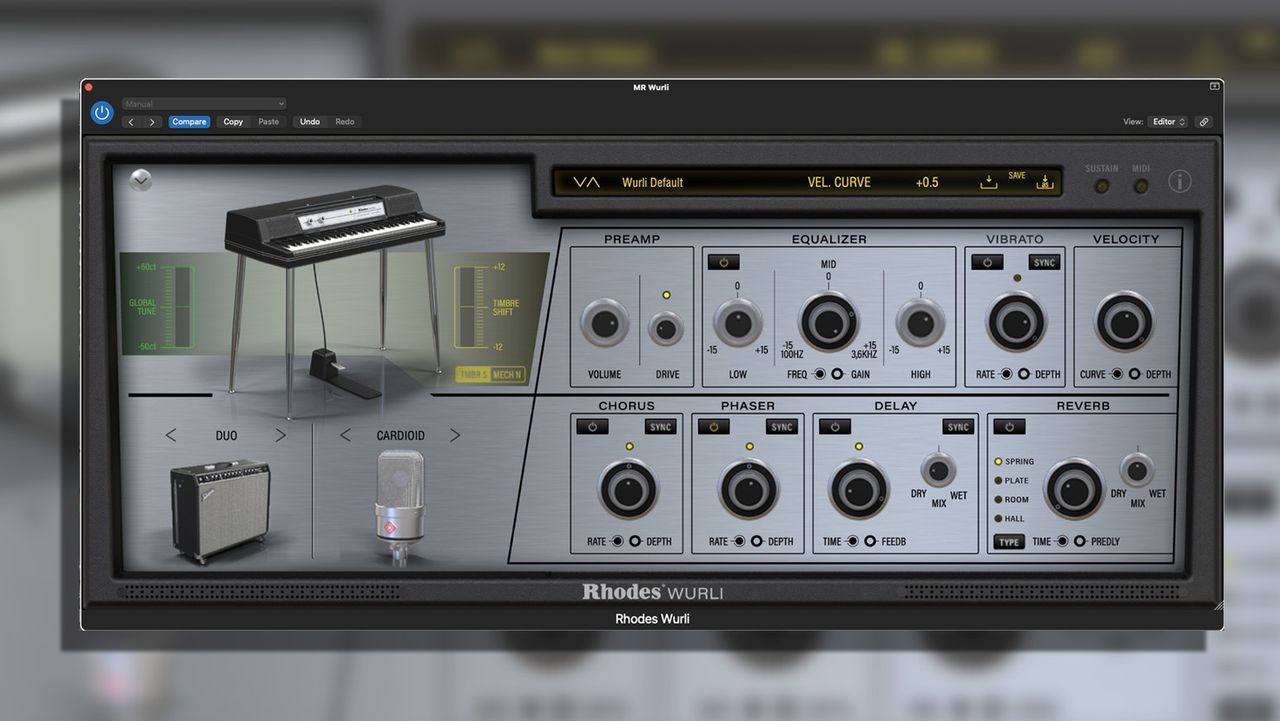Click the preset browse arrows icon in display
Viewport: 1280px width, 721px height.
[586, 182]
